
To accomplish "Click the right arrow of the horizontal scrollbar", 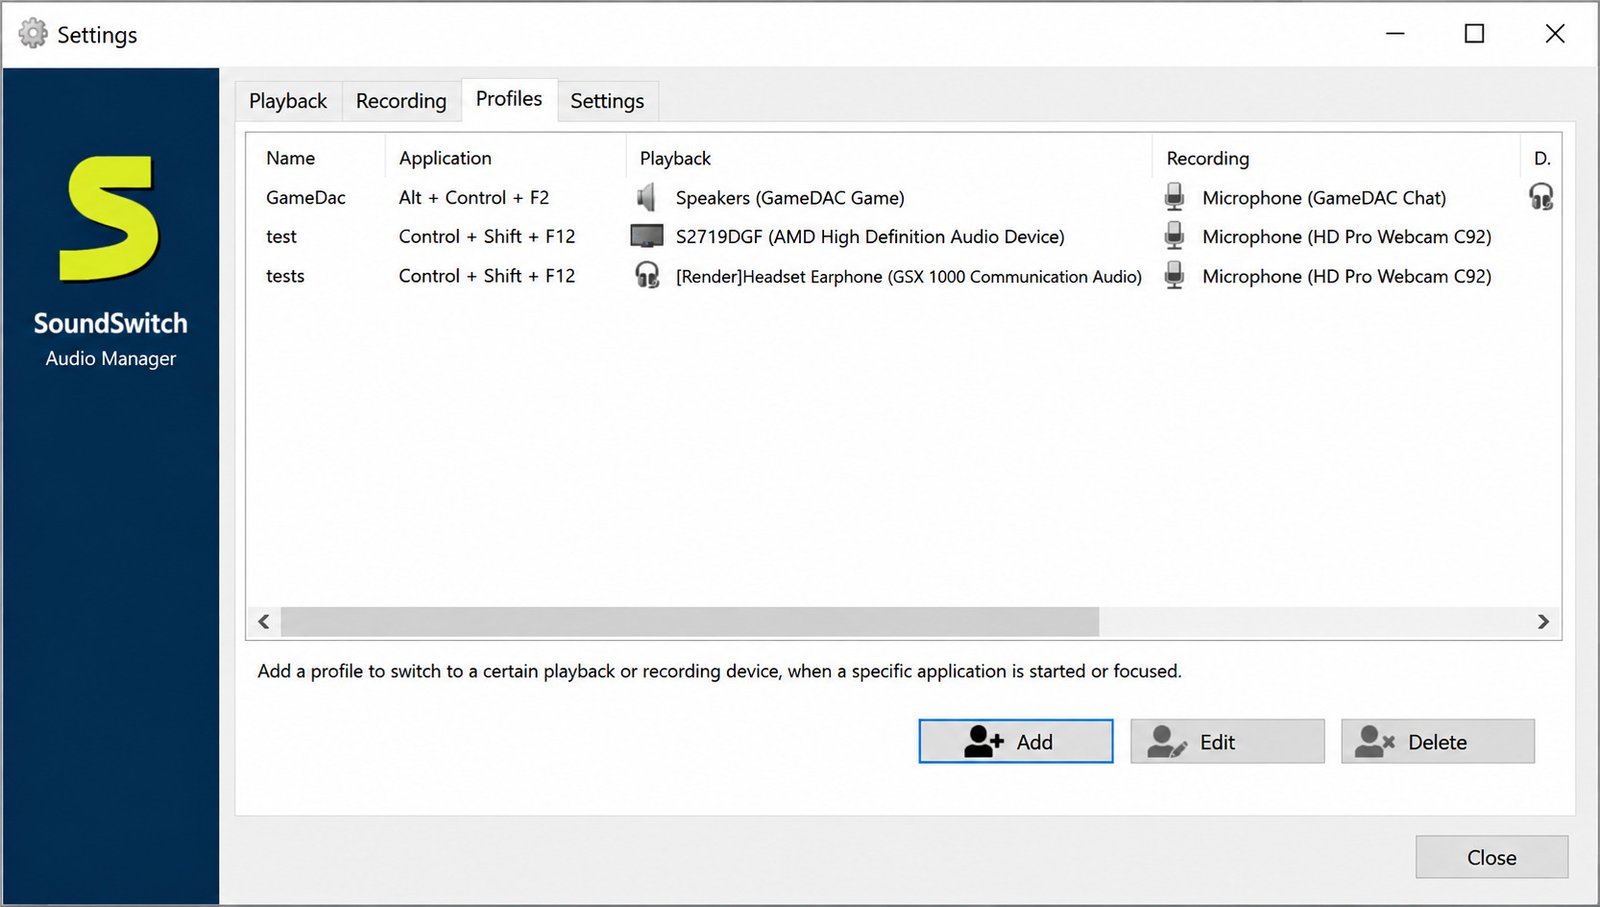I will click(1543, 622).
